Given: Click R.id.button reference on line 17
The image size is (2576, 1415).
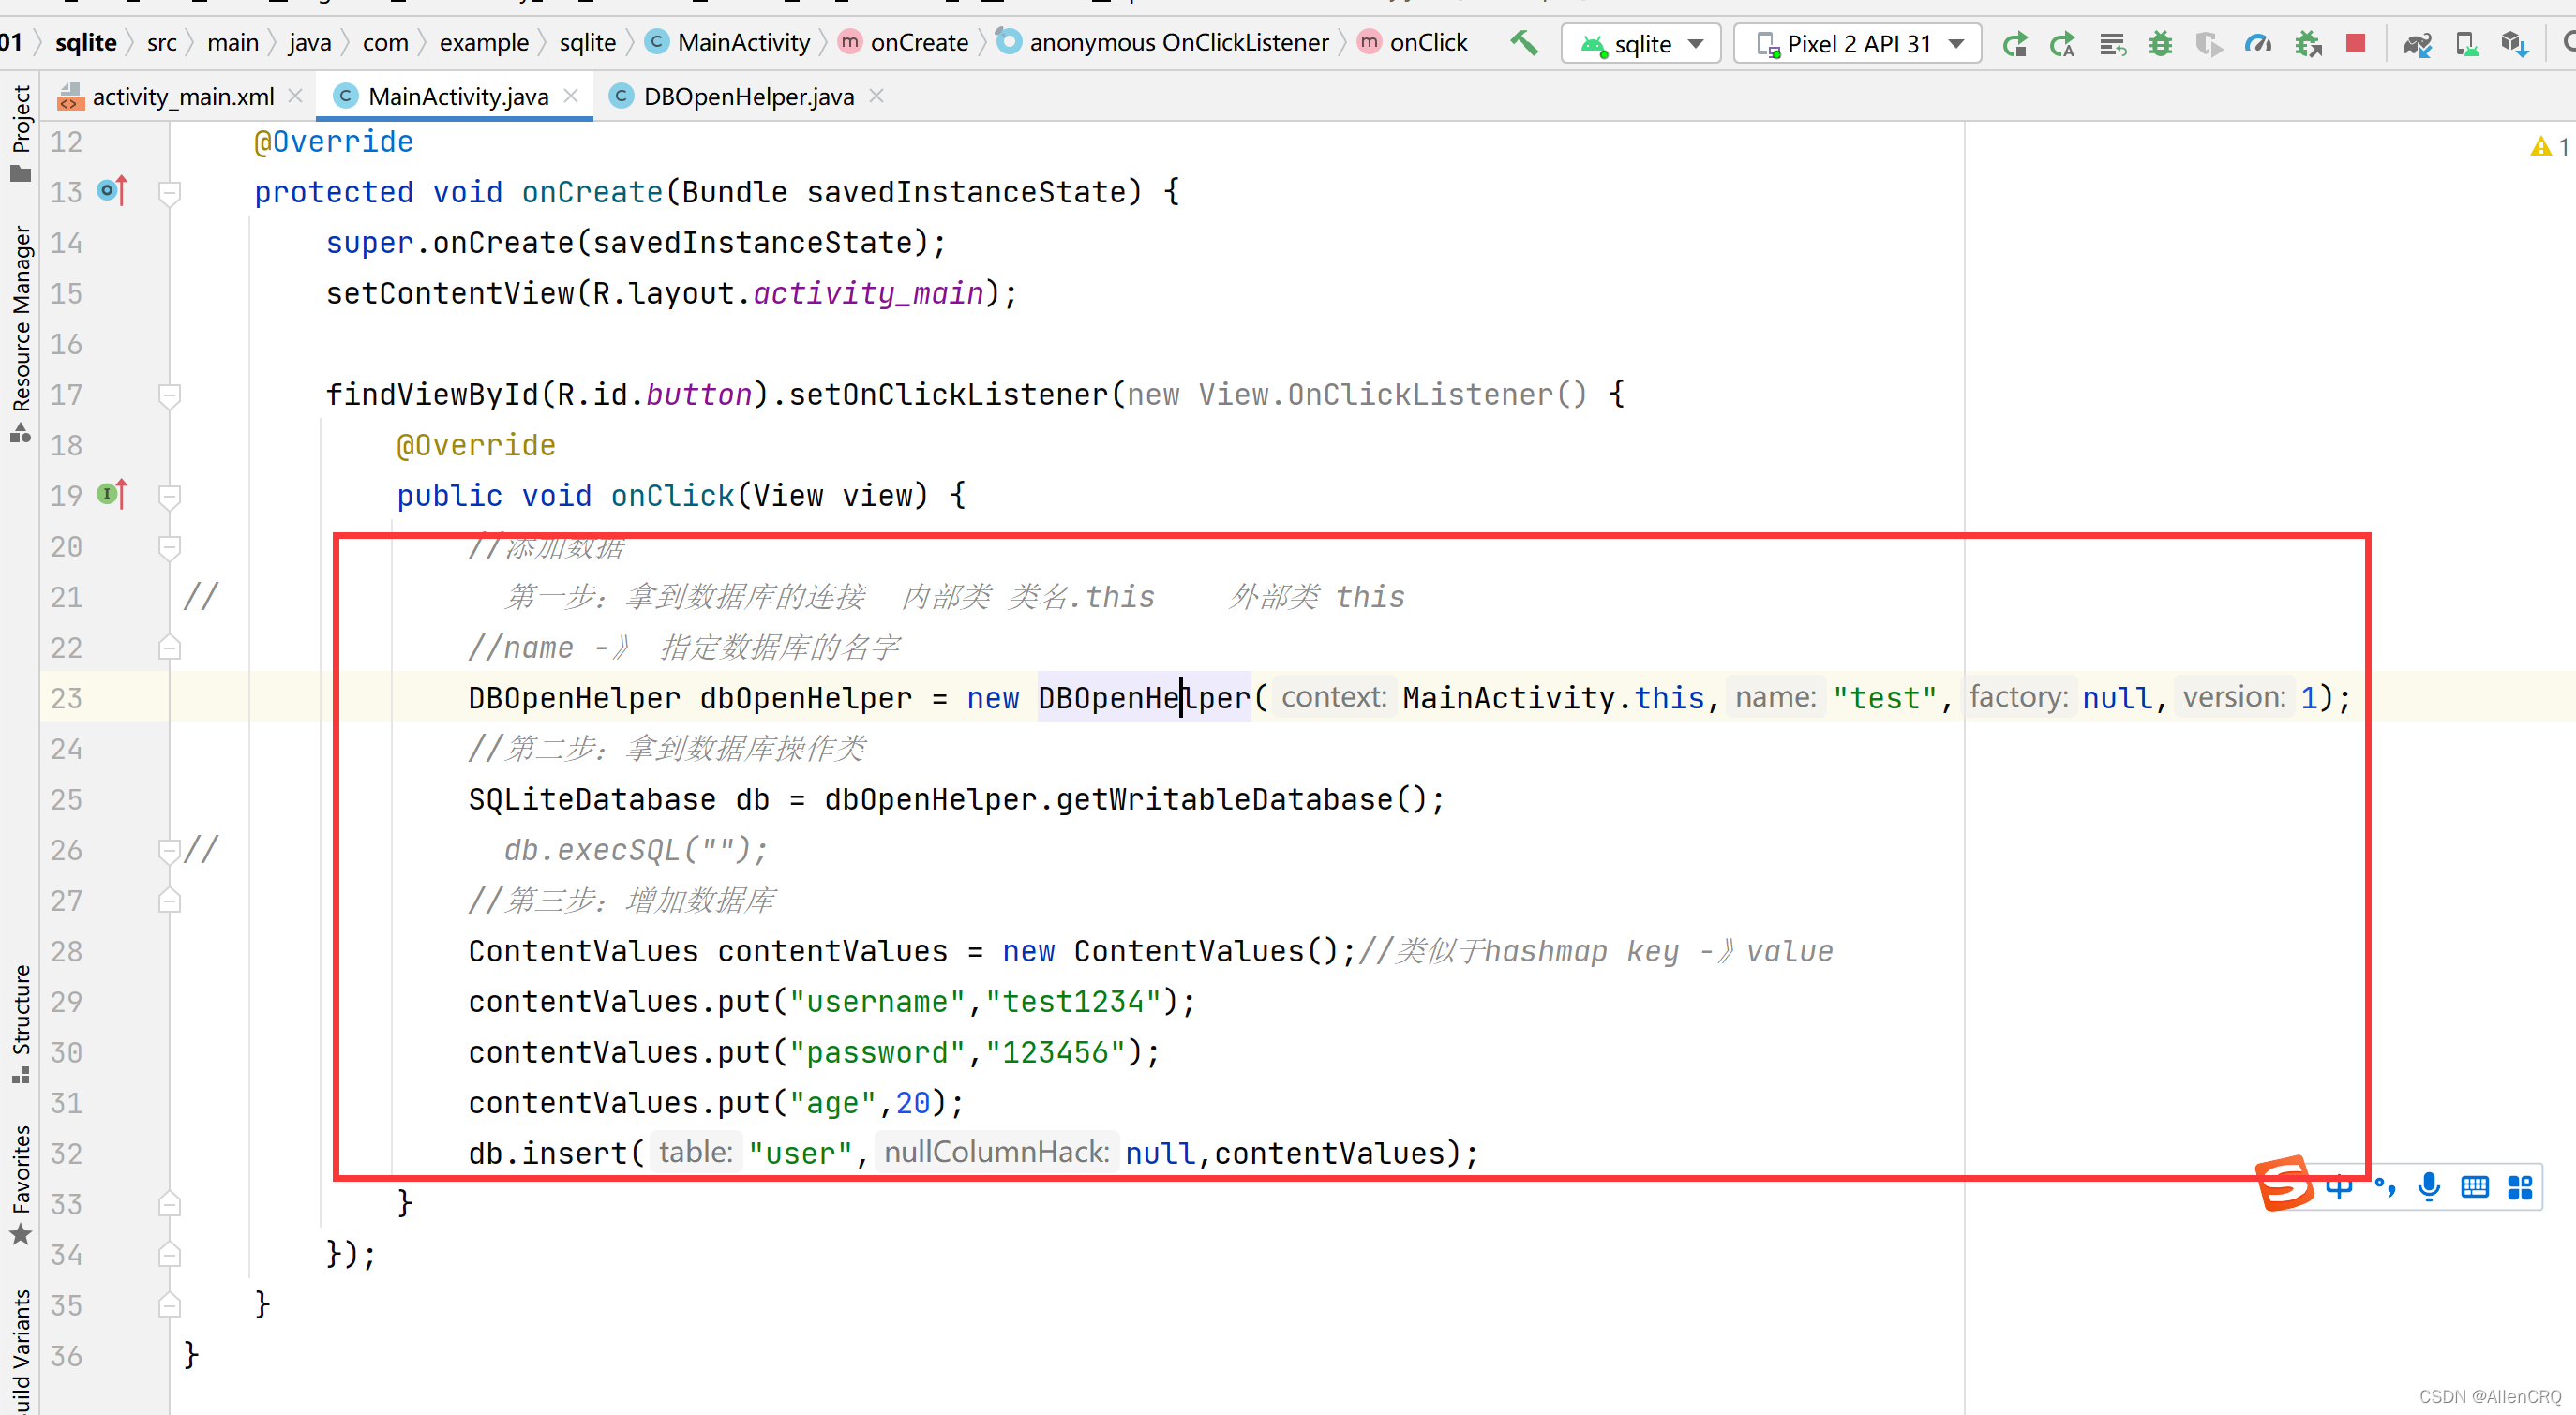Looking at the screenshot, I should [x=654, y=394].
